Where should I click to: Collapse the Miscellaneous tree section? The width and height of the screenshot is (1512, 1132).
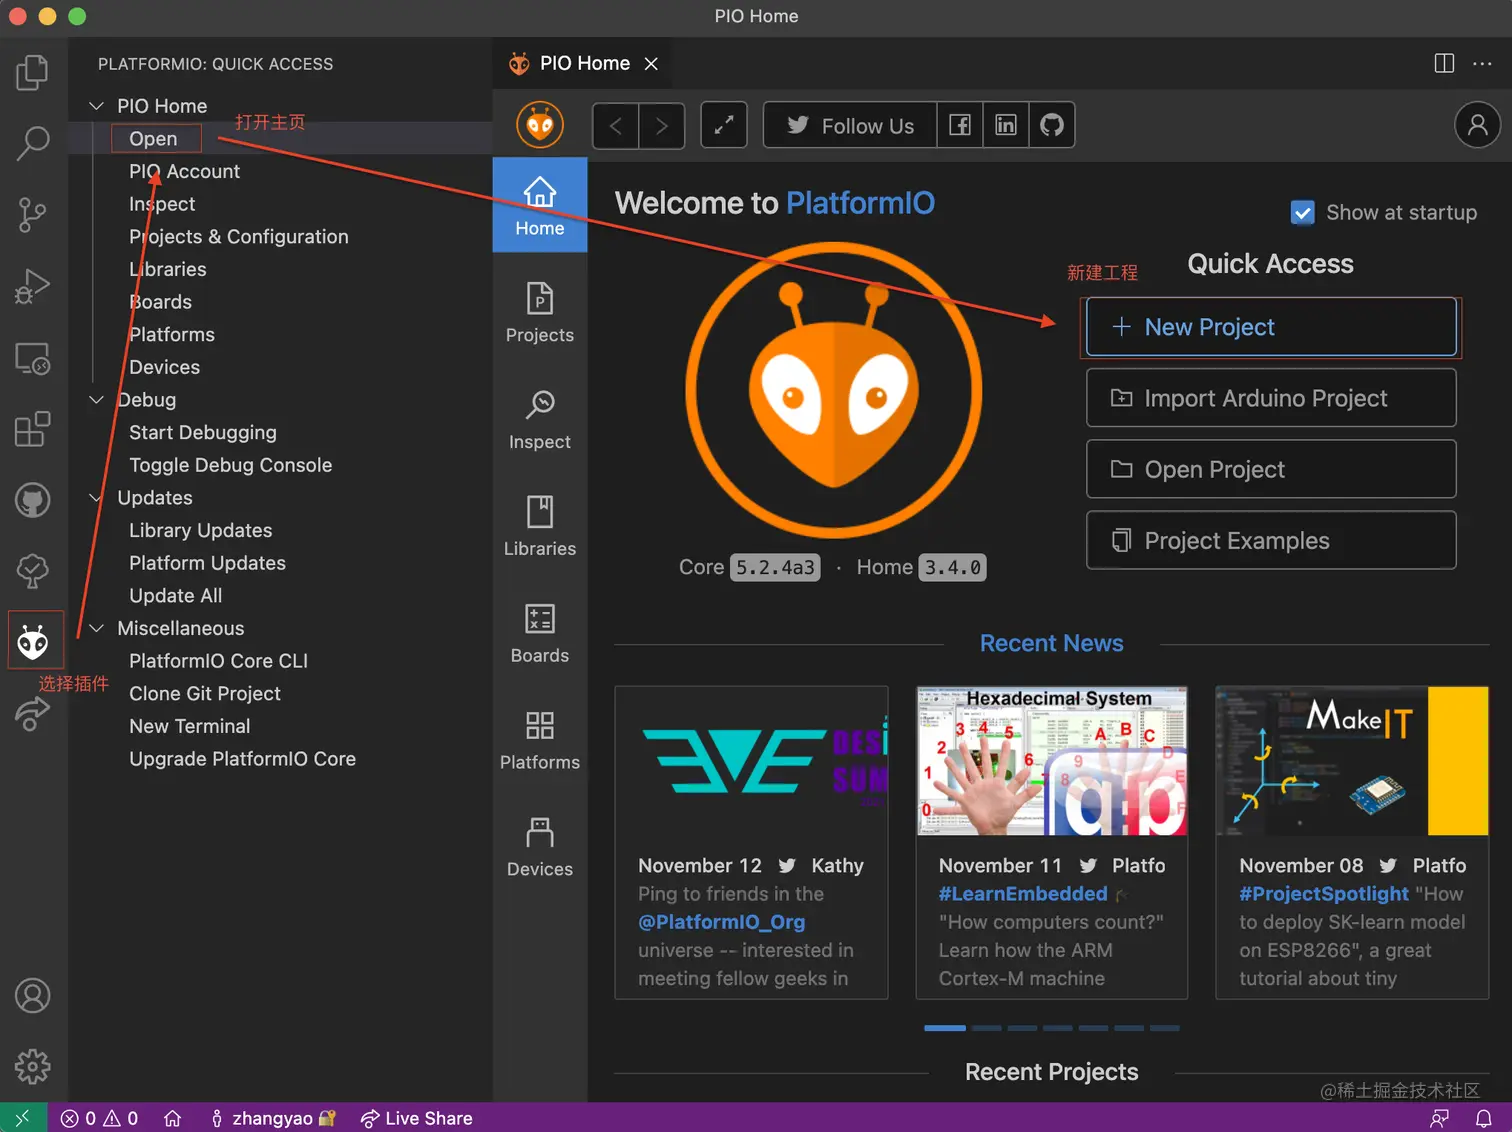(97, 628)
